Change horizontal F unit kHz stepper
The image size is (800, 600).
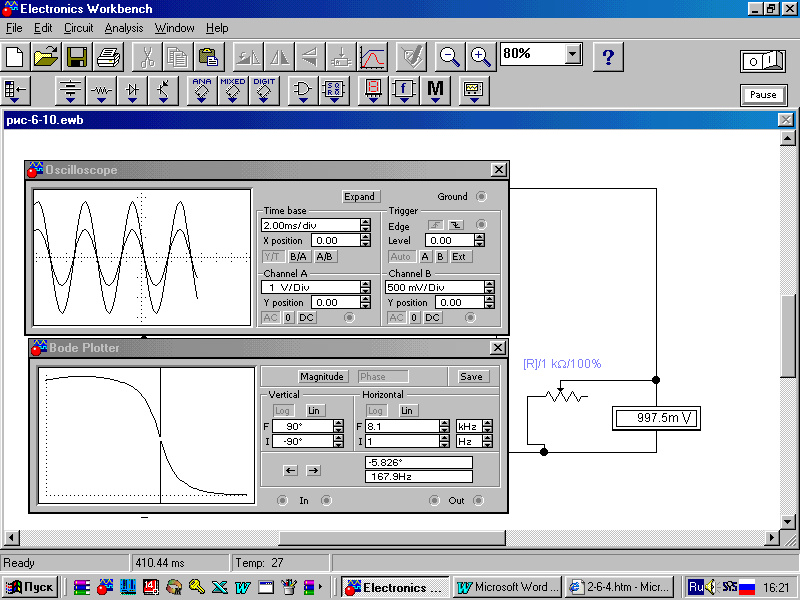click(x=488, y=426)
